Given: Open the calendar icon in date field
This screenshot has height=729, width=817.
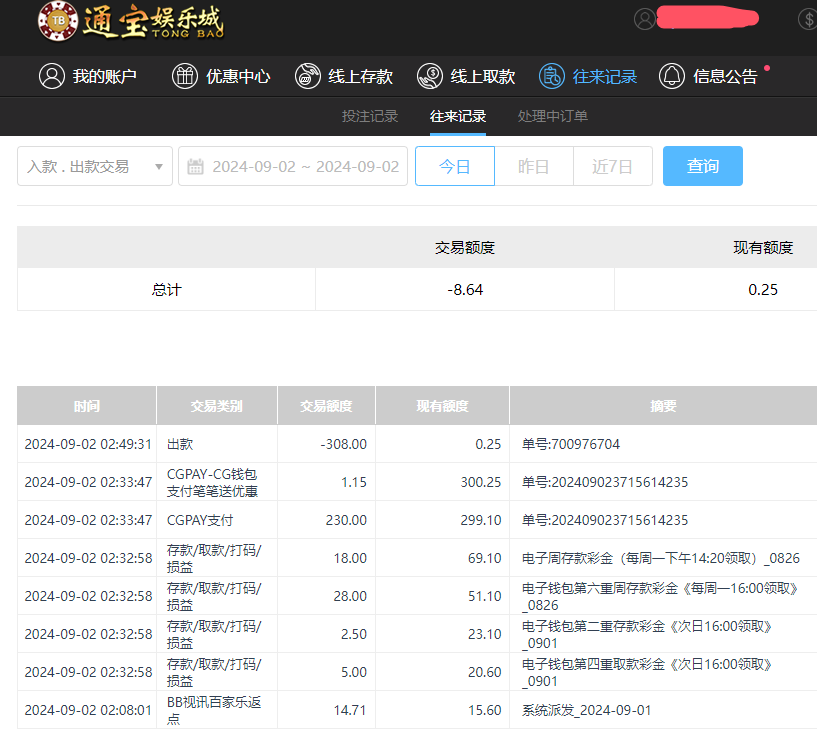Looking at the screenshot, I should tap(196, 166).
